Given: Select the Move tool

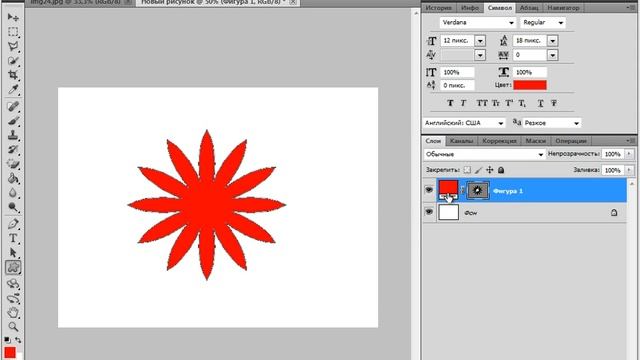Looking at the screenshot, I should 13,17.
